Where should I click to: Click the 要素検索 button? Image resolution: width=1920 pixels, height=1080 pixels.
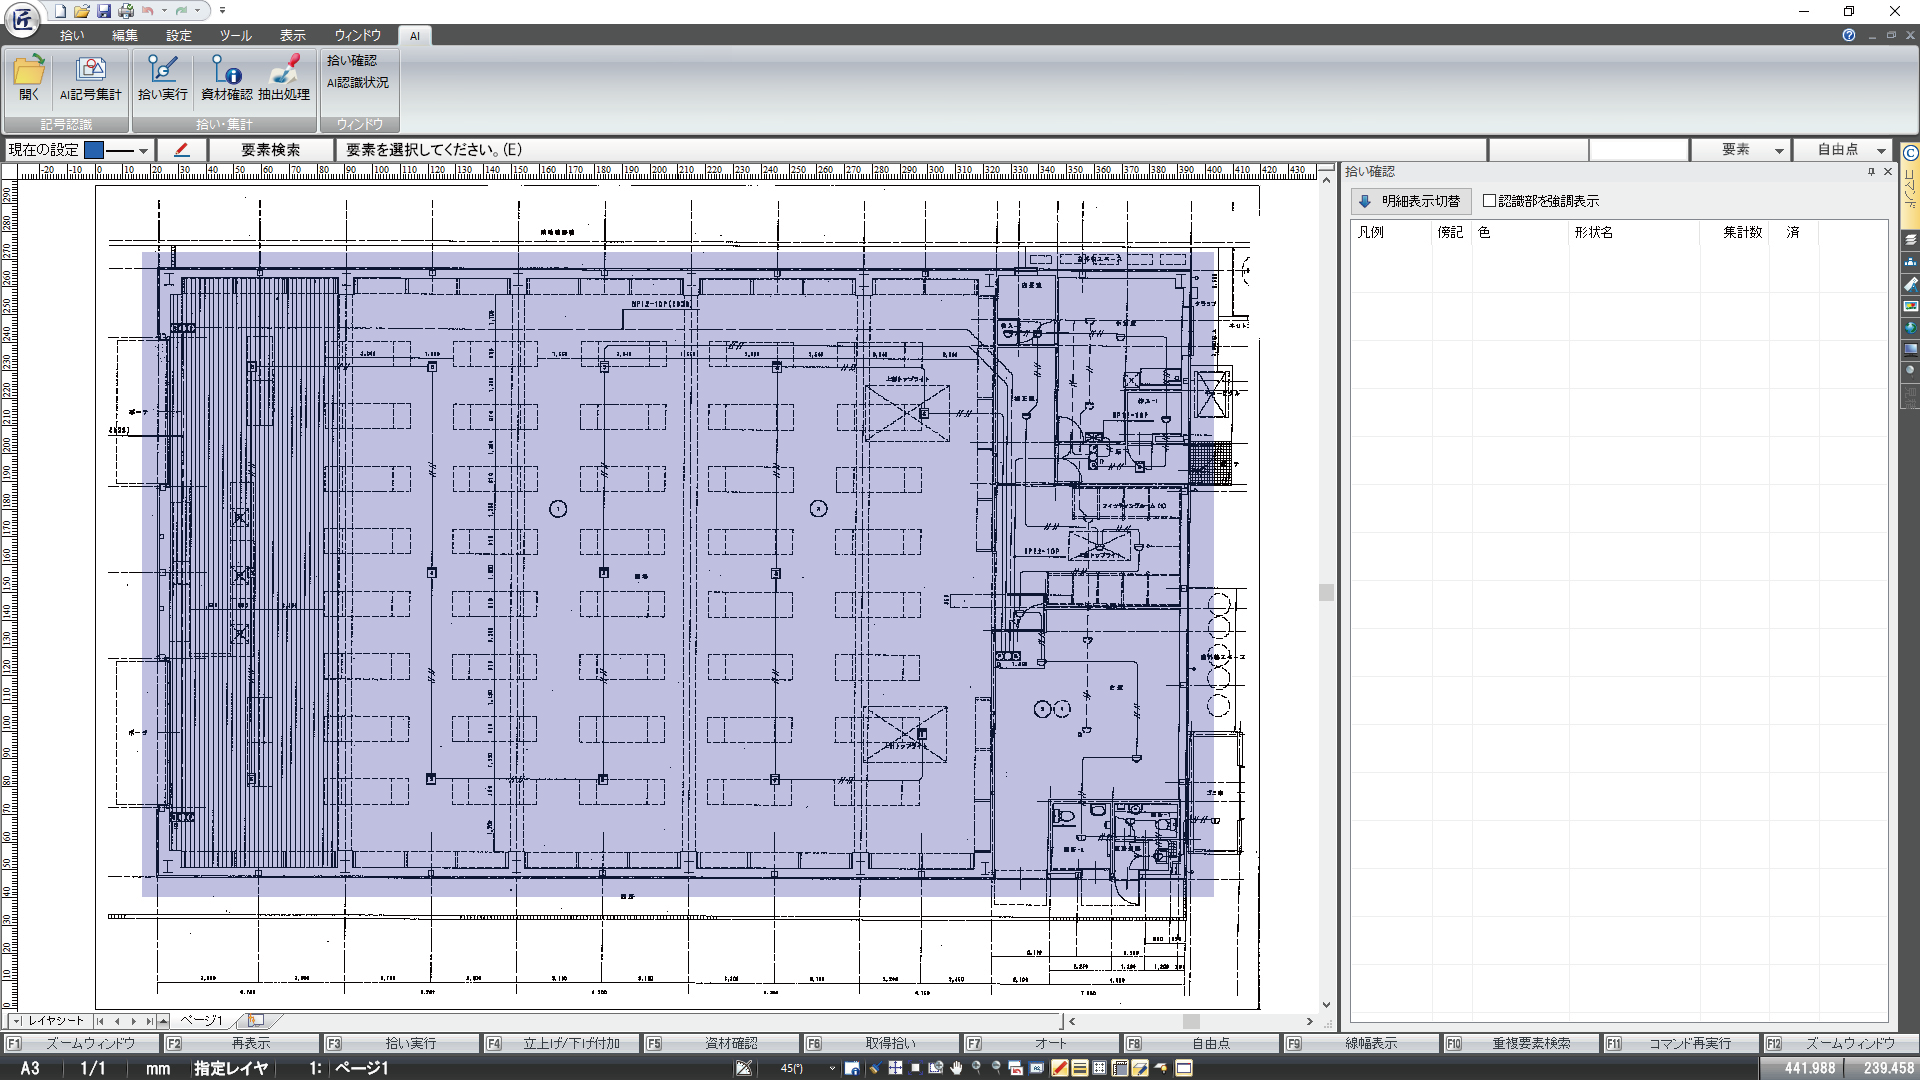pos(271,150)
